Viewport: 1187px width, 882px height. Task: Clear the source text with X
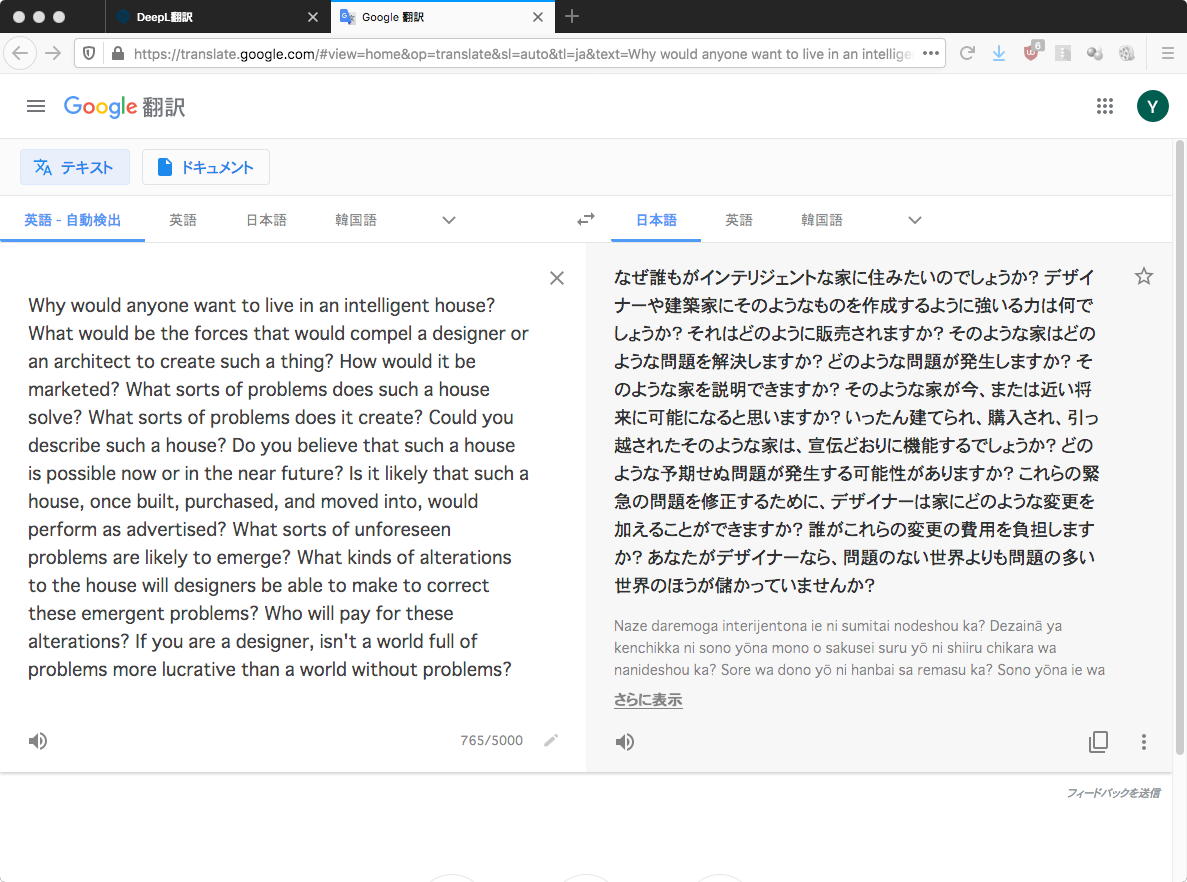click(x=556, y=278)
